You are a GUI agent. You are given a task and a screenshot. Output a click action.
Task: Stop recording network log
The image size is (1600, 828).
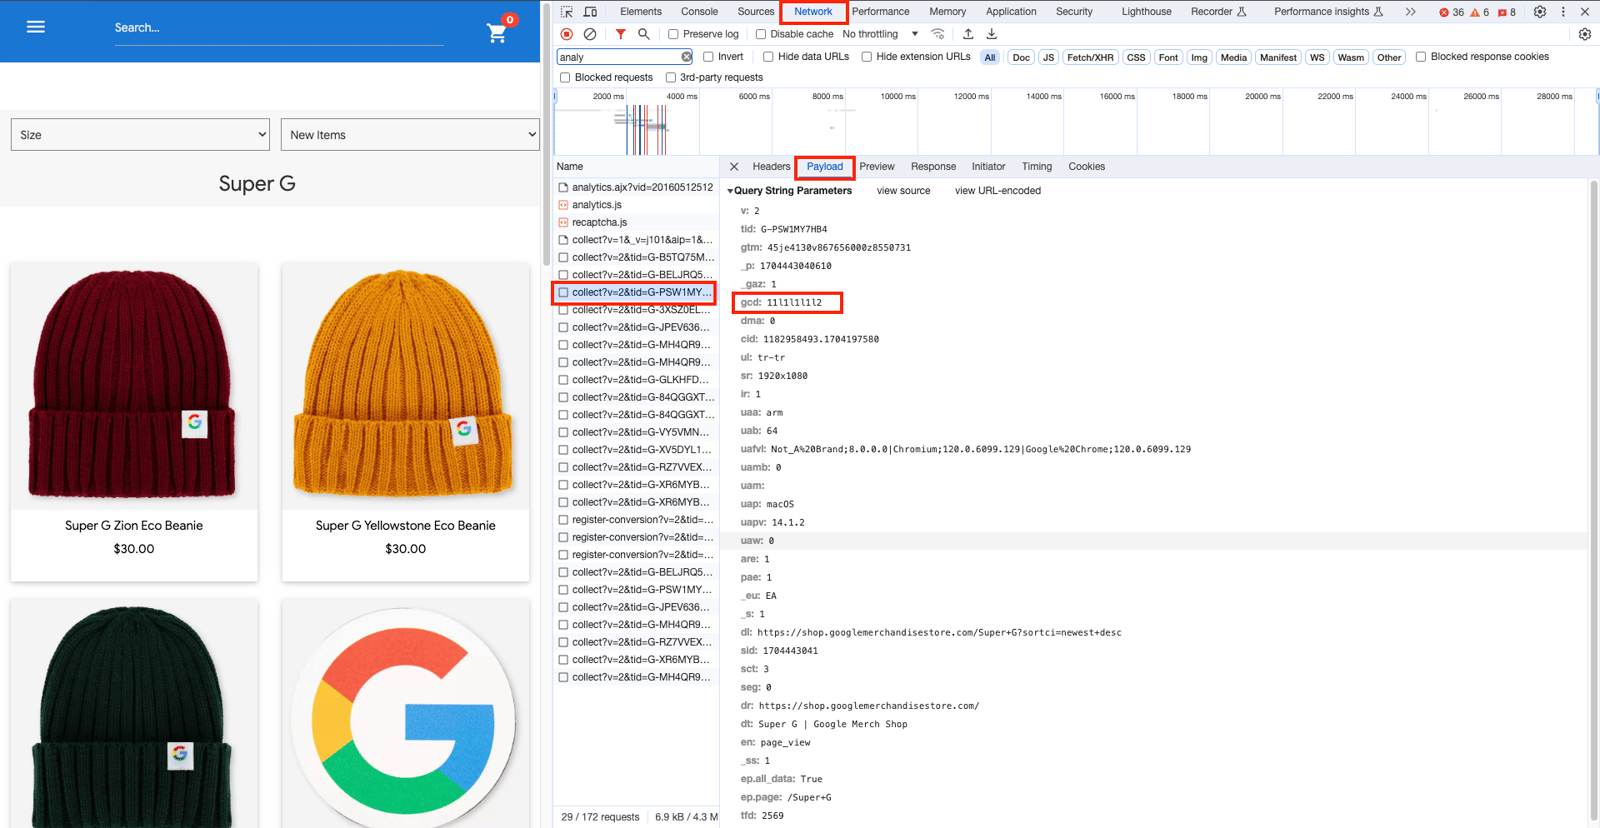point(567,34)
